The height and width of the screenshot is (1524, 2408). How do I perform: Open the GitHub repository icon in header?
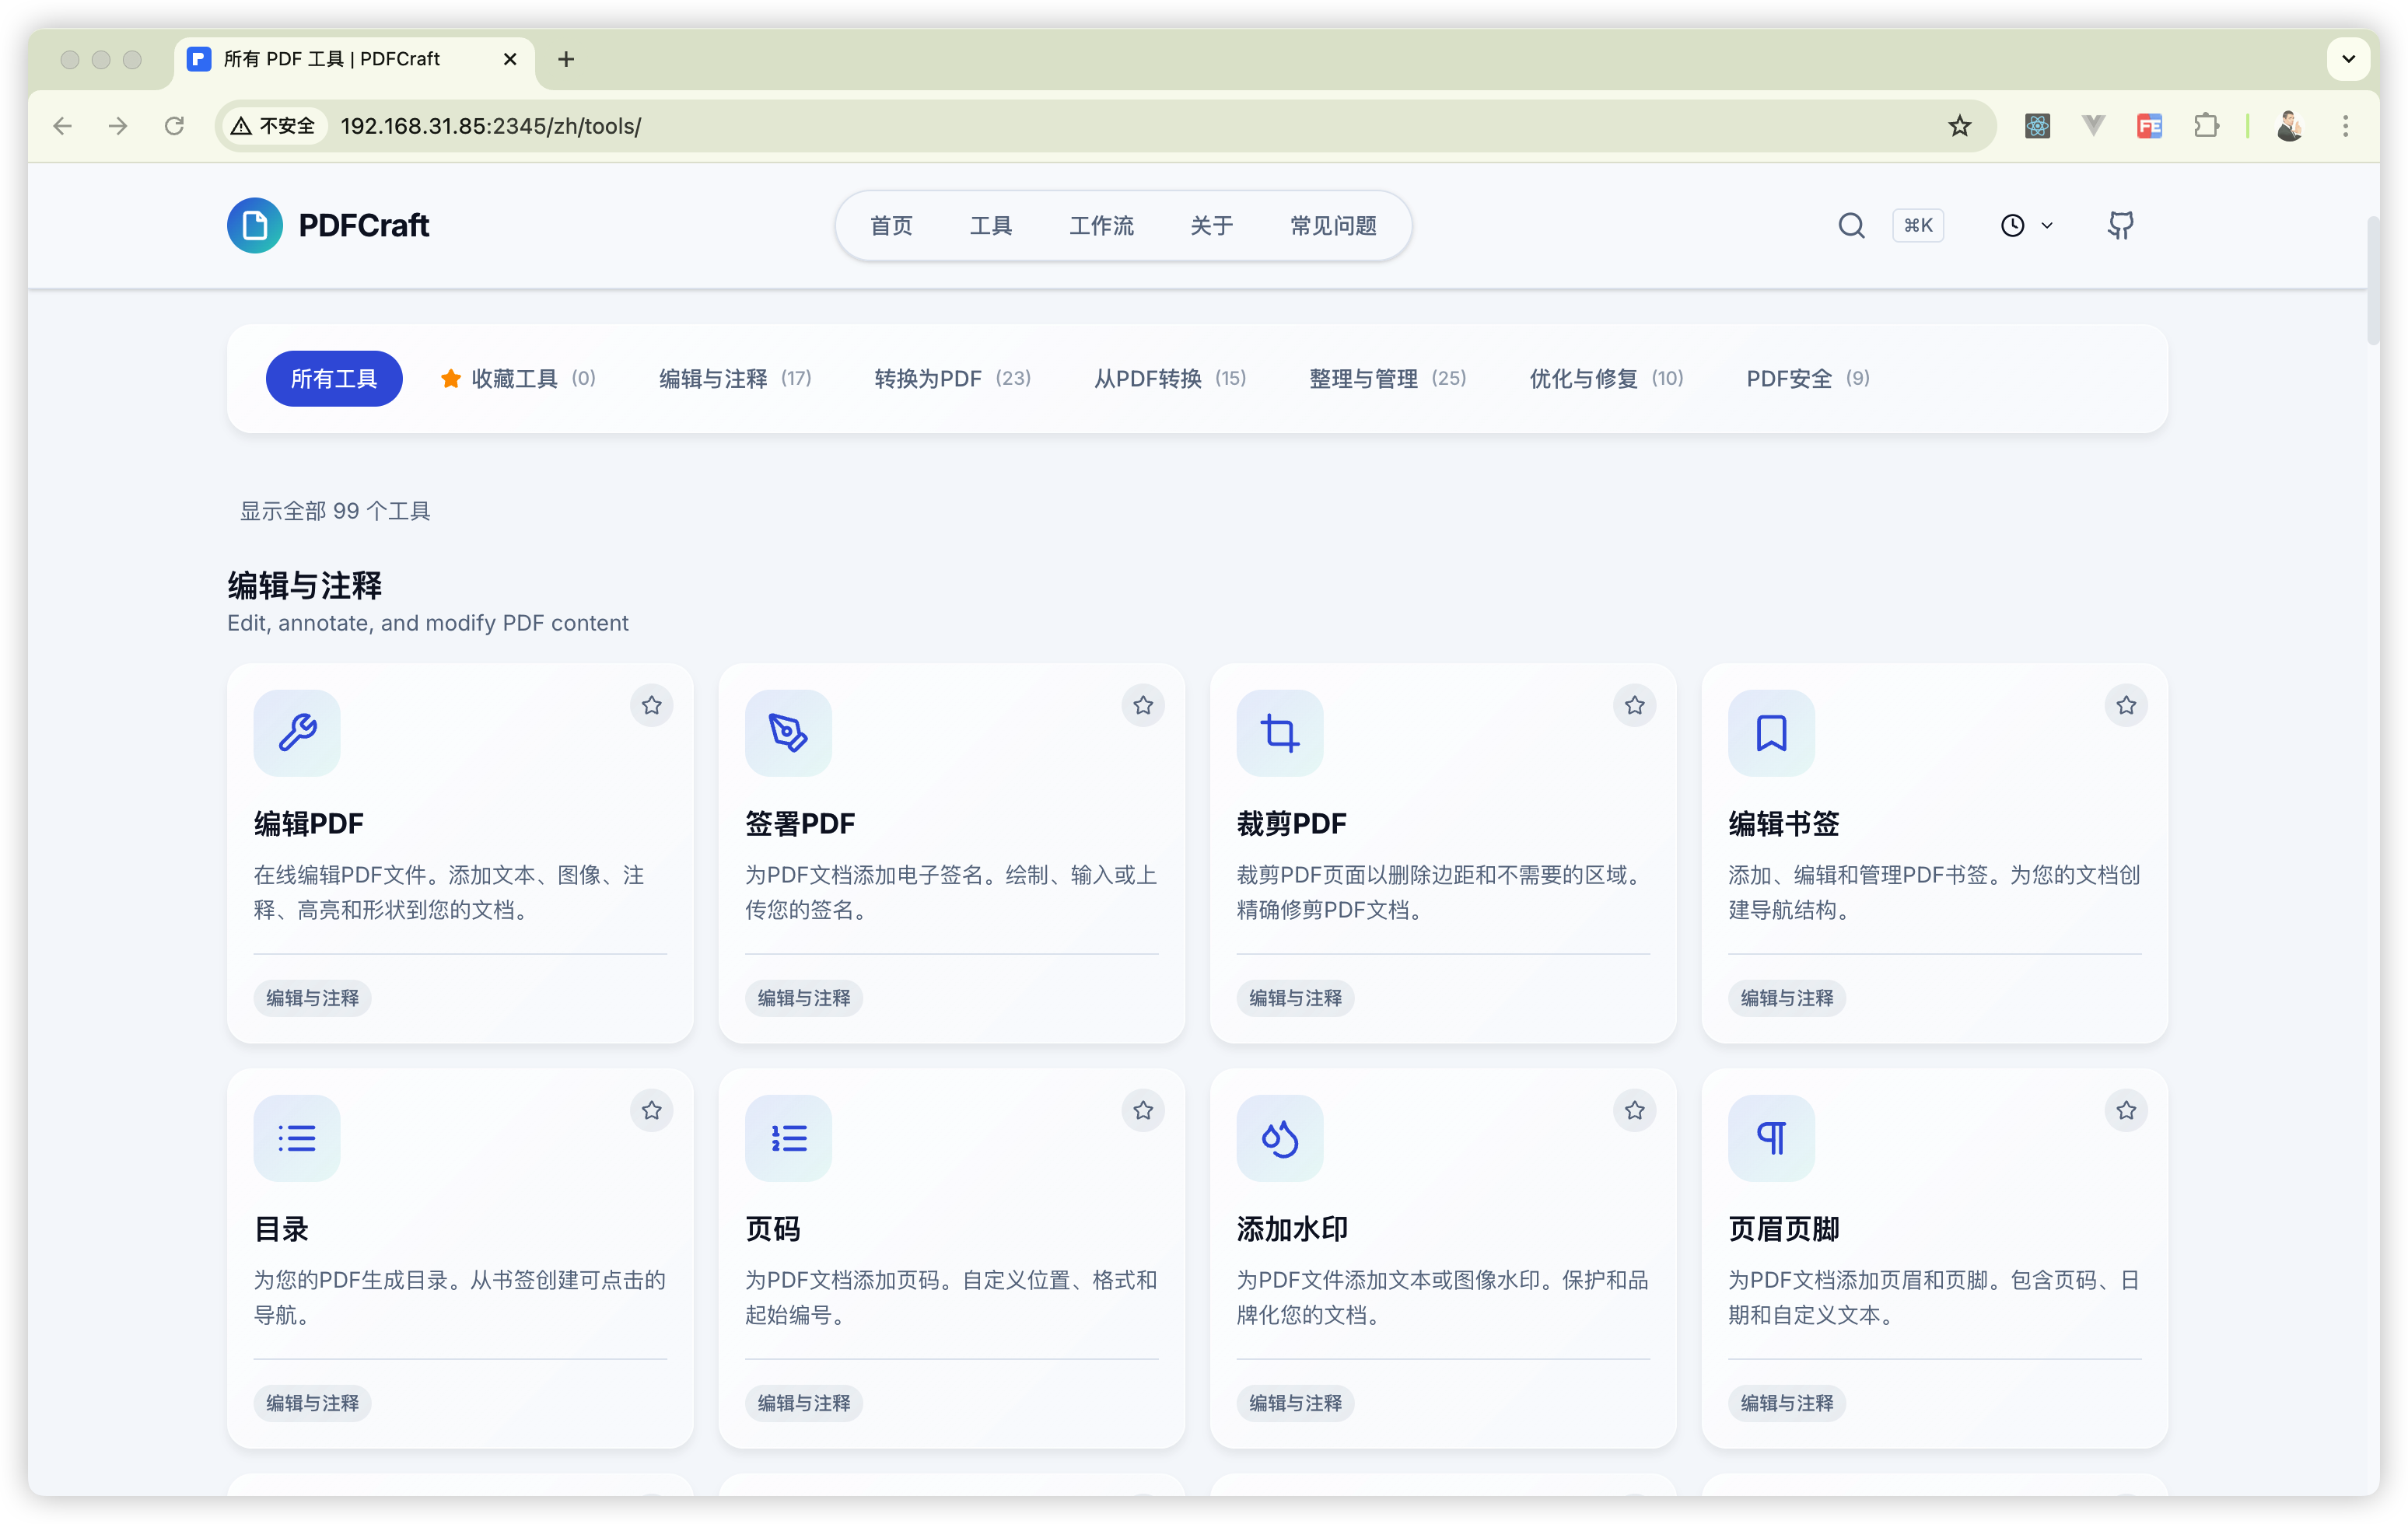tap(2120, 225)
